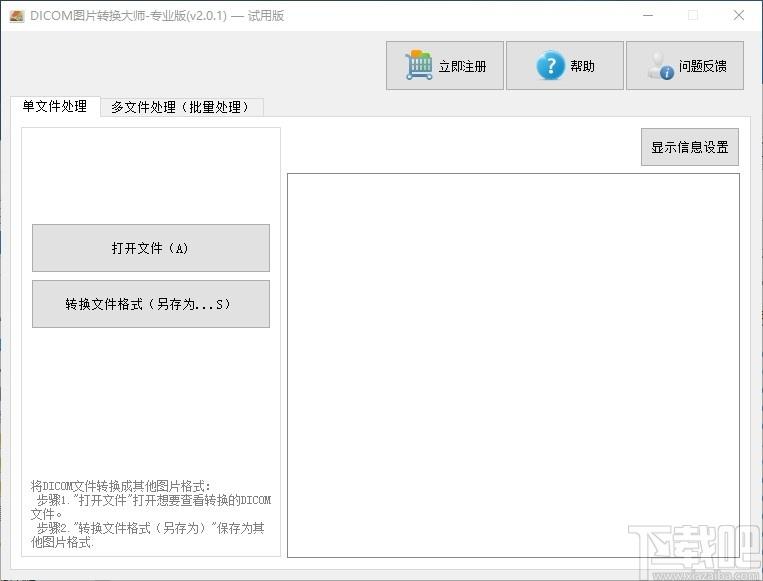
Task: Click the 步骤2 instruction line
Action: (147, 535)
